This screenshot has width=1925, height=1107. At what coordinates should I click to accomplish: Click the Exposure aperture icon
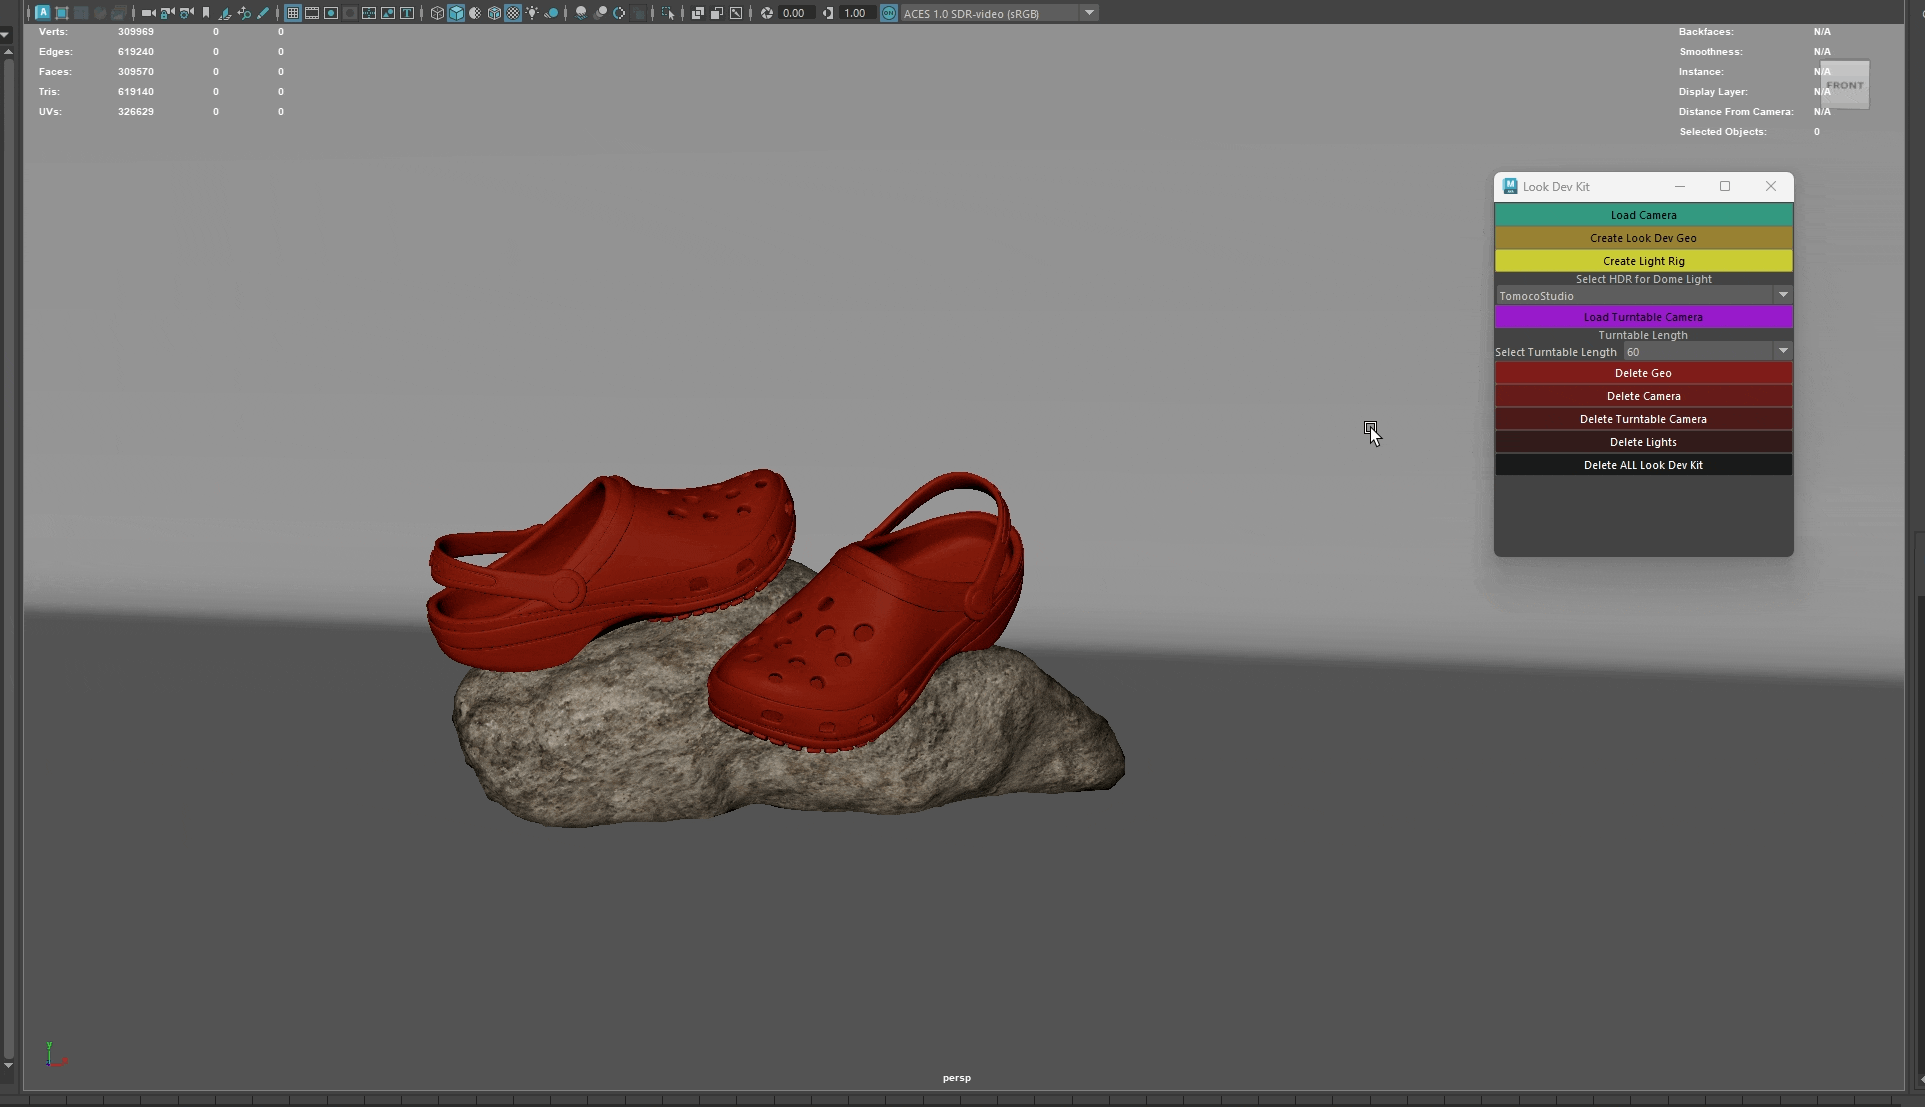coord(767,13)
